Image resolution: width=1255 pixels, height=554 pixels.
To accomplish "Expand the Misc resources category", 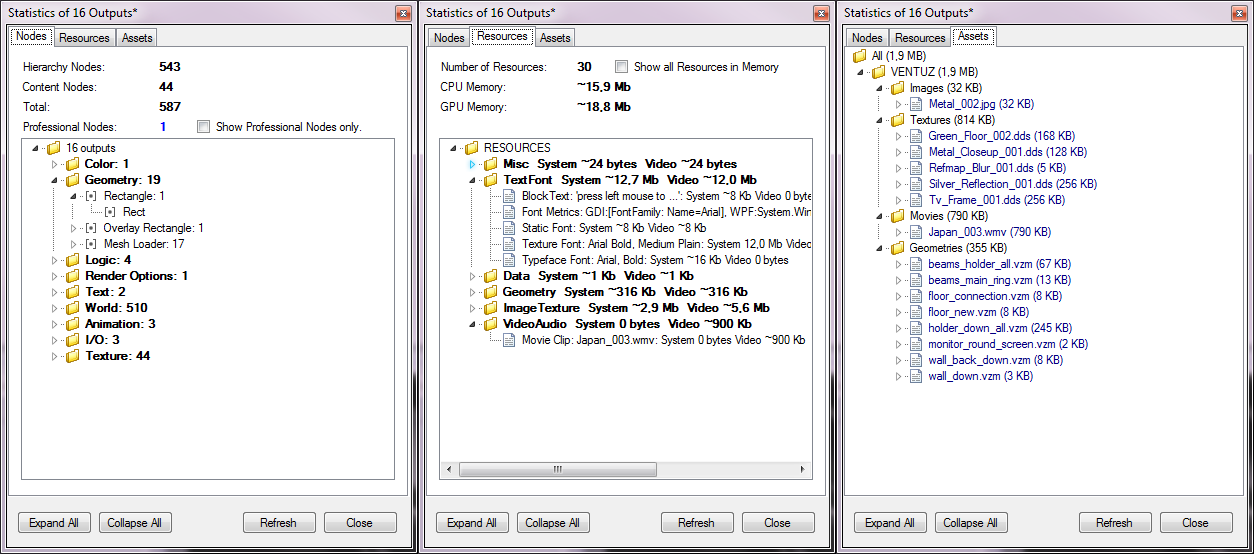I will pos(473,164).
